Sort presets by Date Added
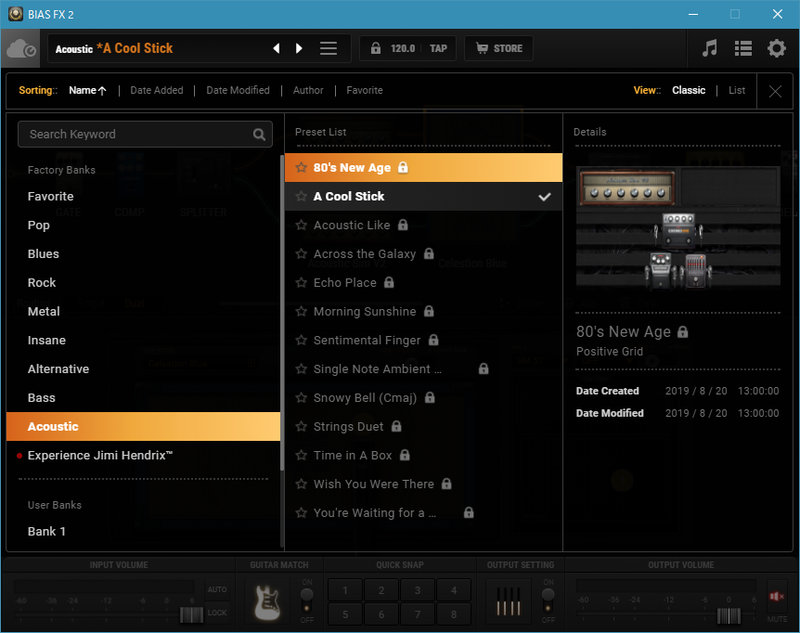This screenshot has width=800, height=633. coord(157,90)
